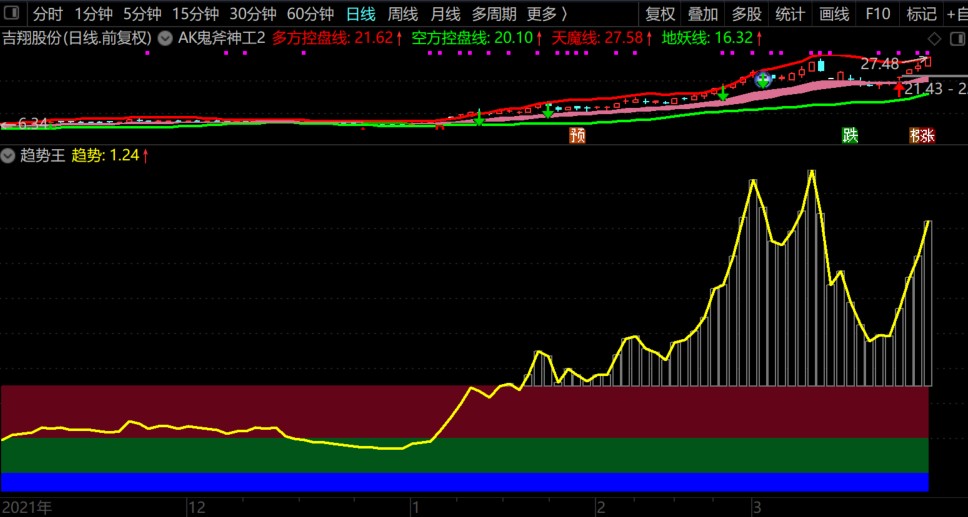The height and width of the screenshot is (517, 968).
Task: Select the 60分钟 period
Action: (311, 14)
